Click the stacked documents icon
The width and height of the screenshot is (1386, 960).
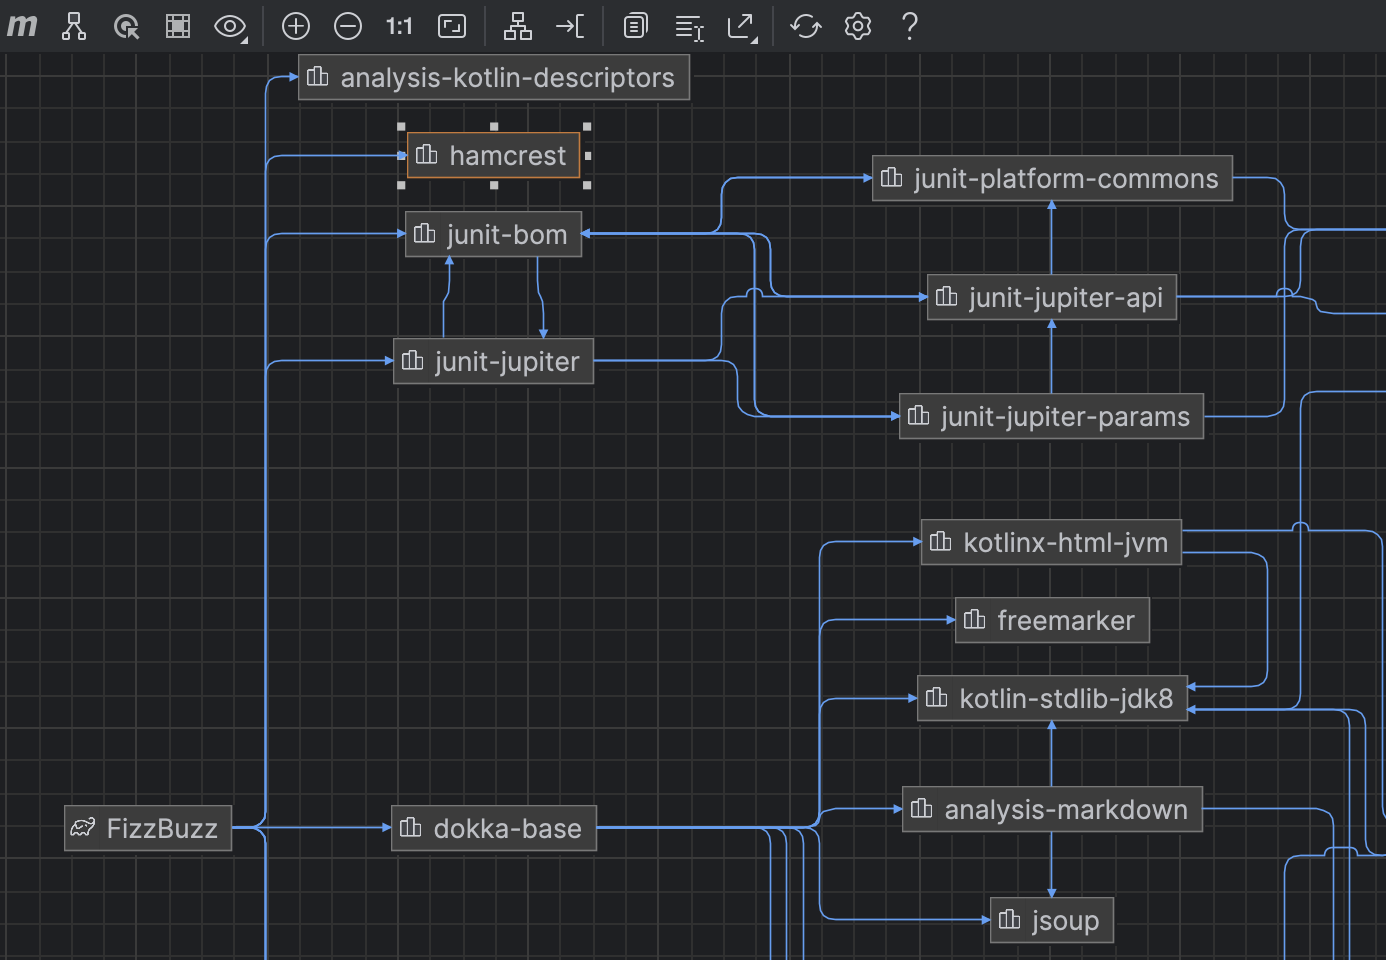[x=635, y=26]
